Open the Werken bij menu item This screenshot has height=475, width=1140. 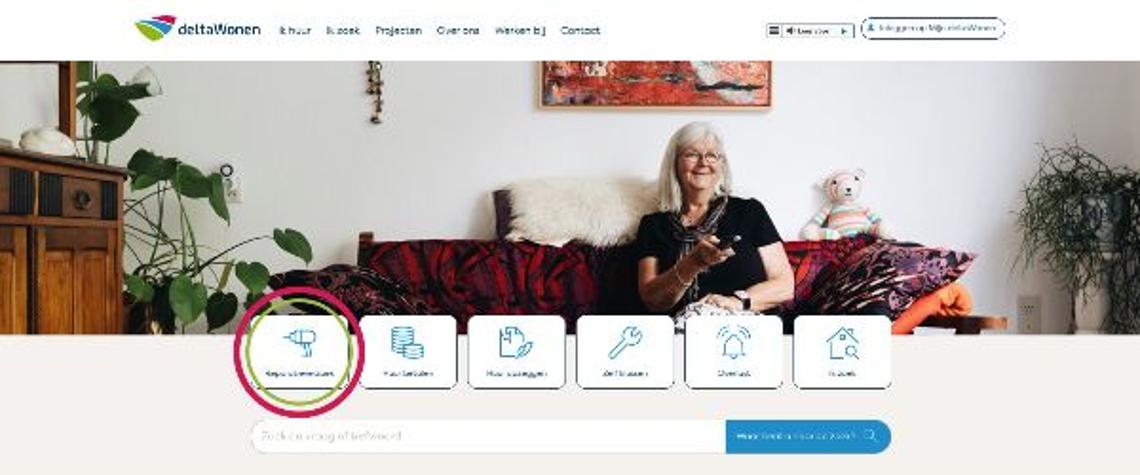(520, 31)
